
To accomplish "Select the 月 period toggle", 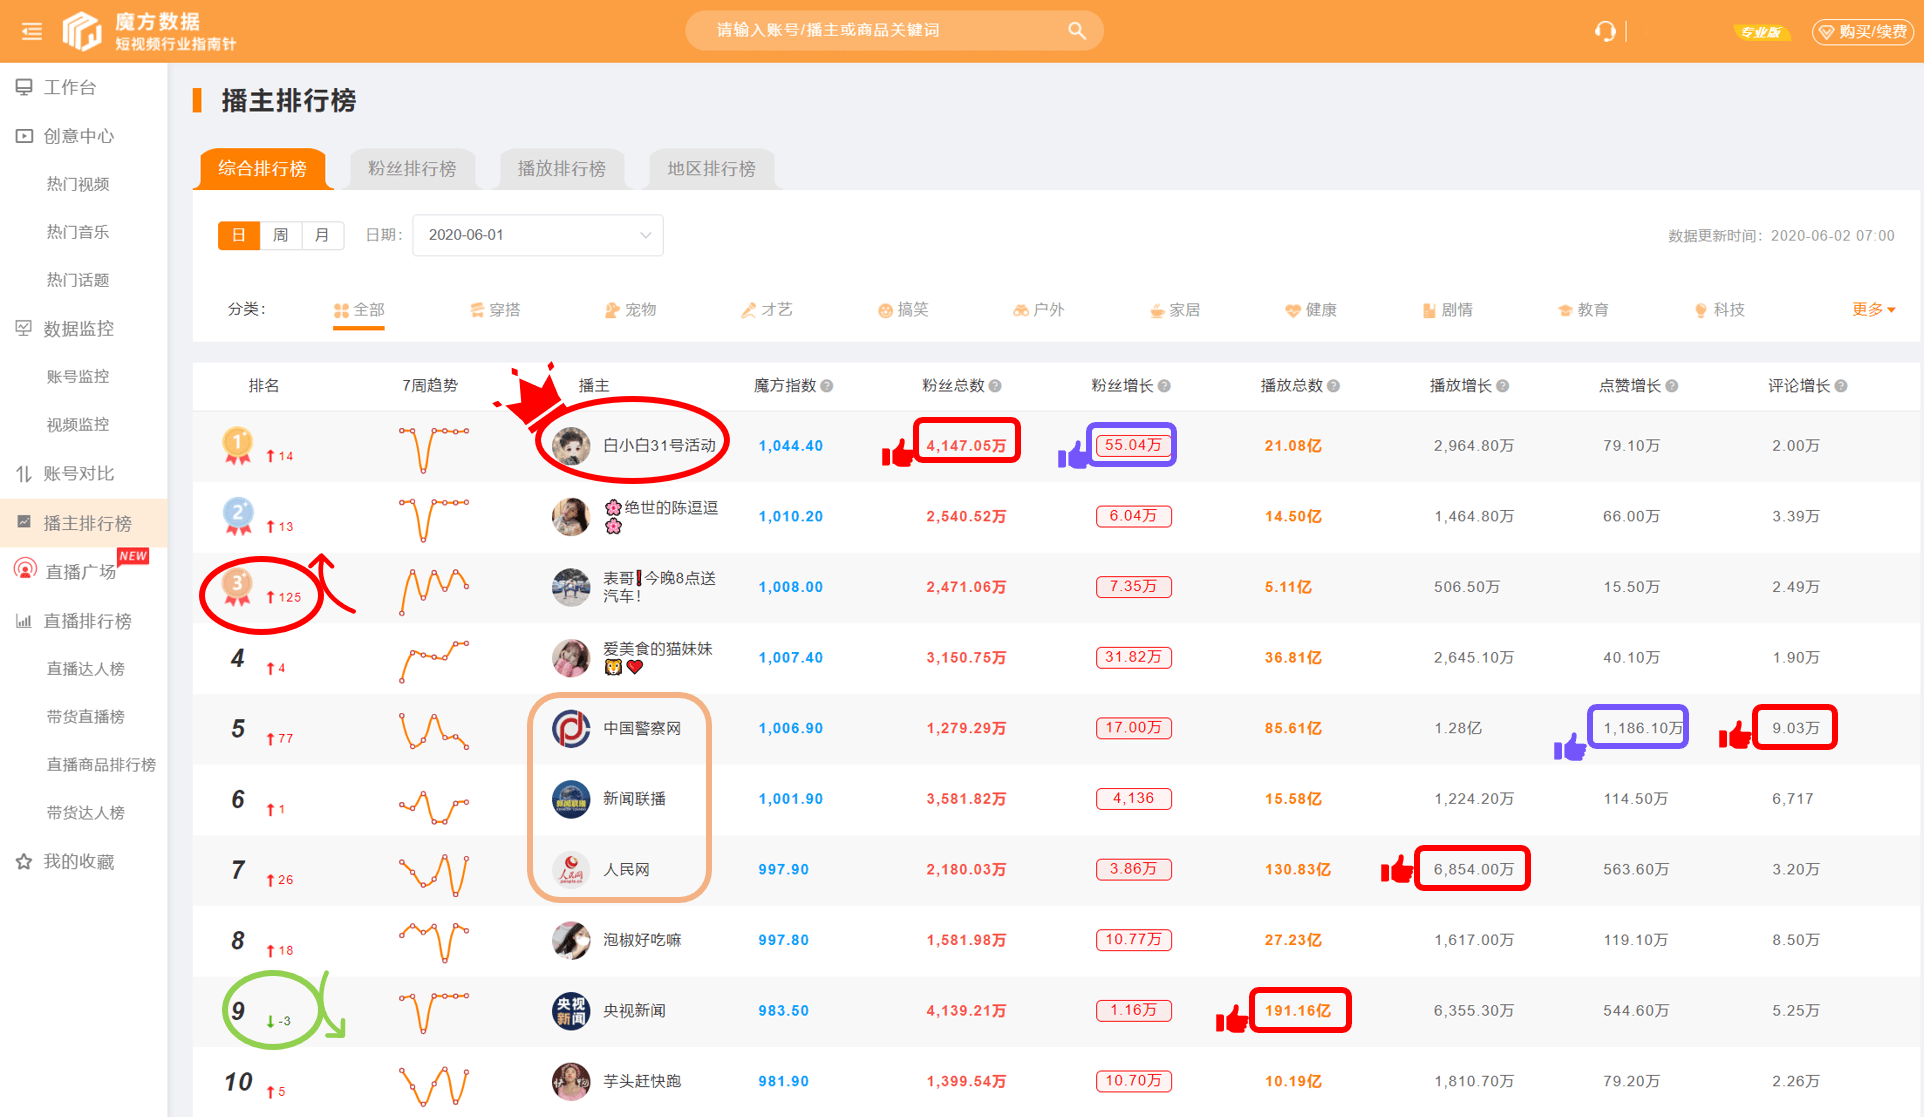I will tap(323, 235).
